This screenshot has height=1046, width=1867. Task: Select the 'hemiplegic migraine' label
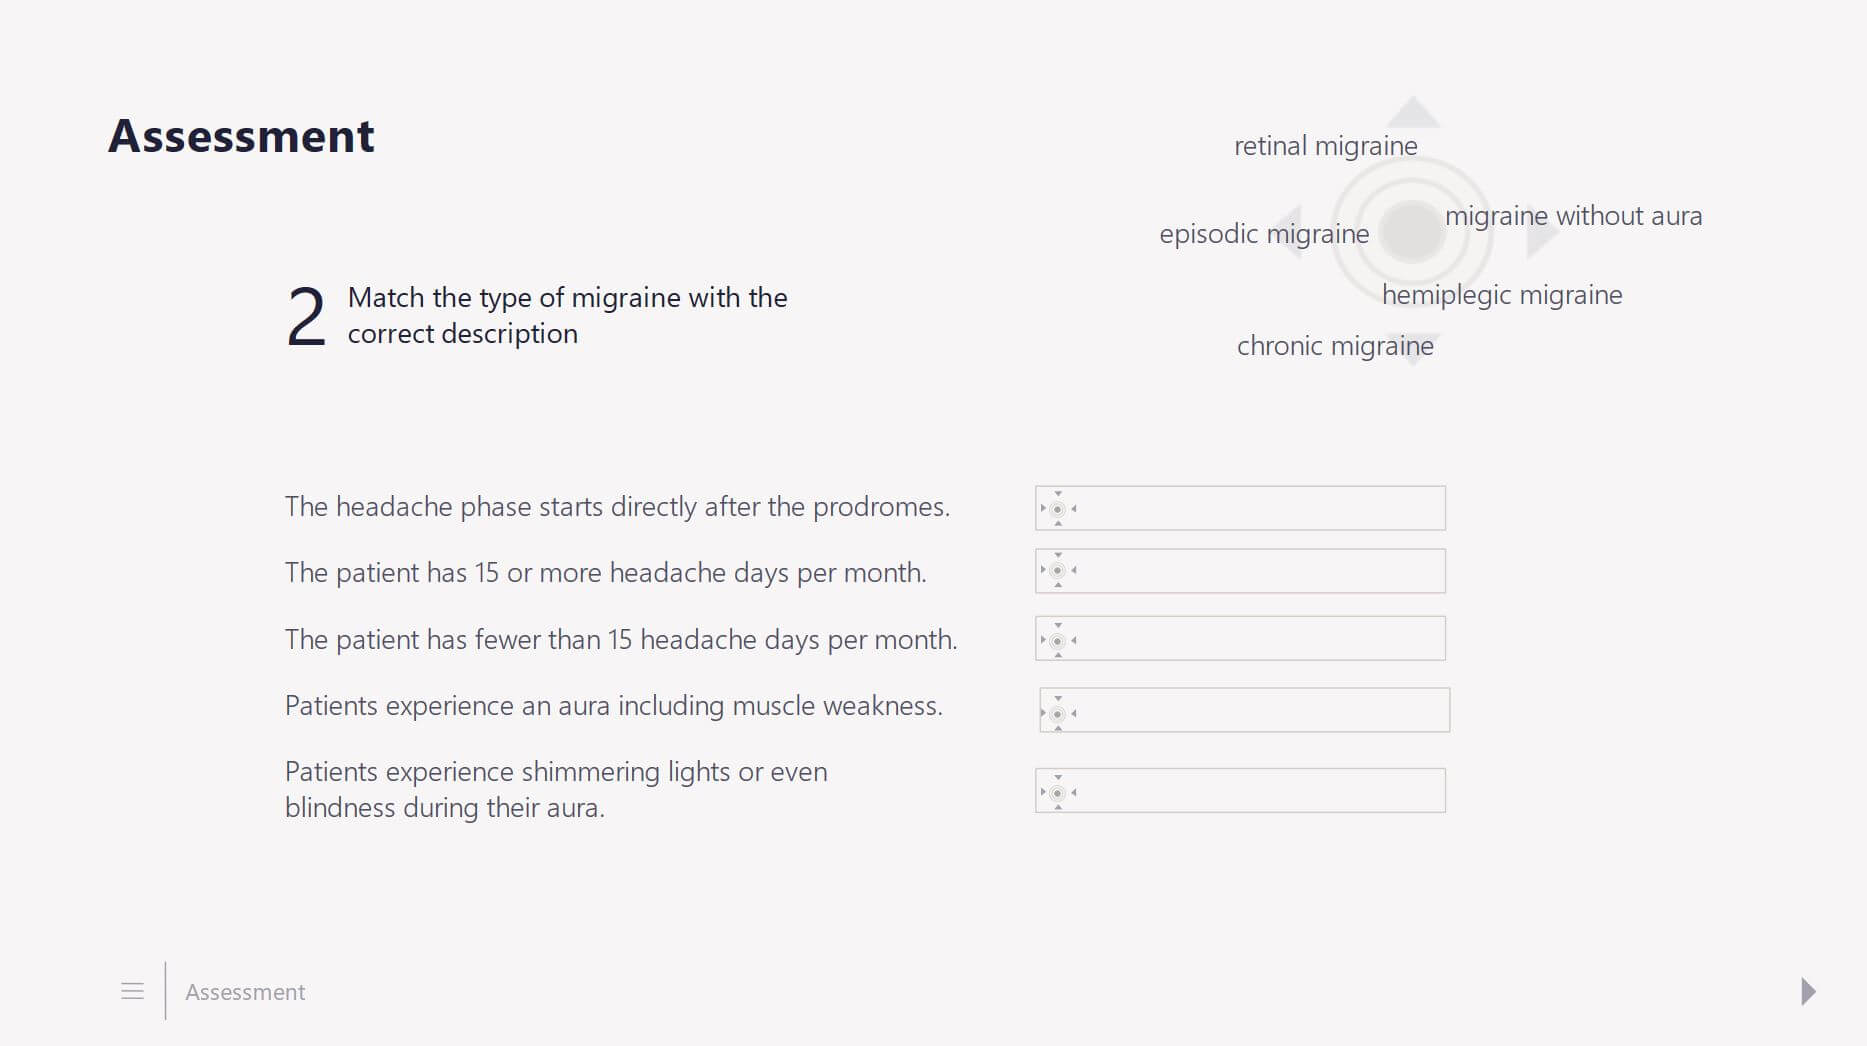[x=1501, y=295]
